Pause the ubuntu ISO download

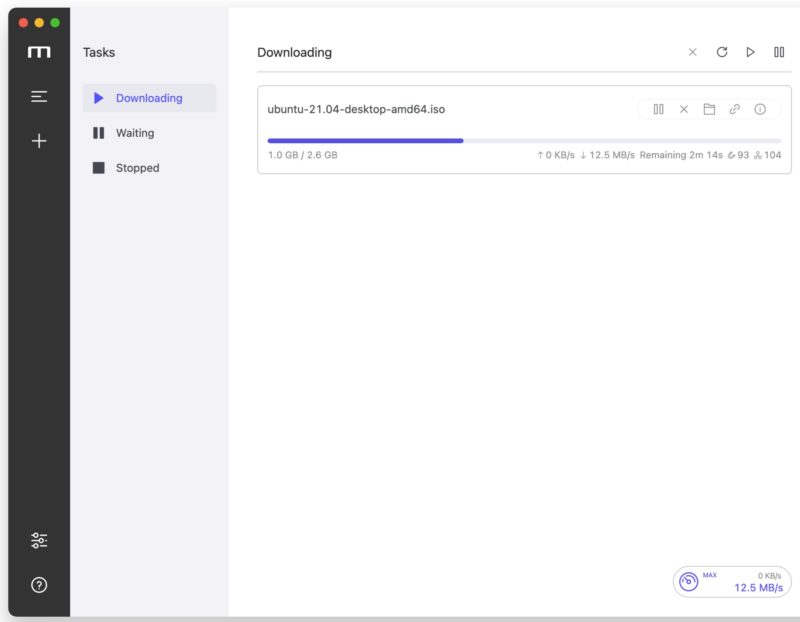(658, 109)
